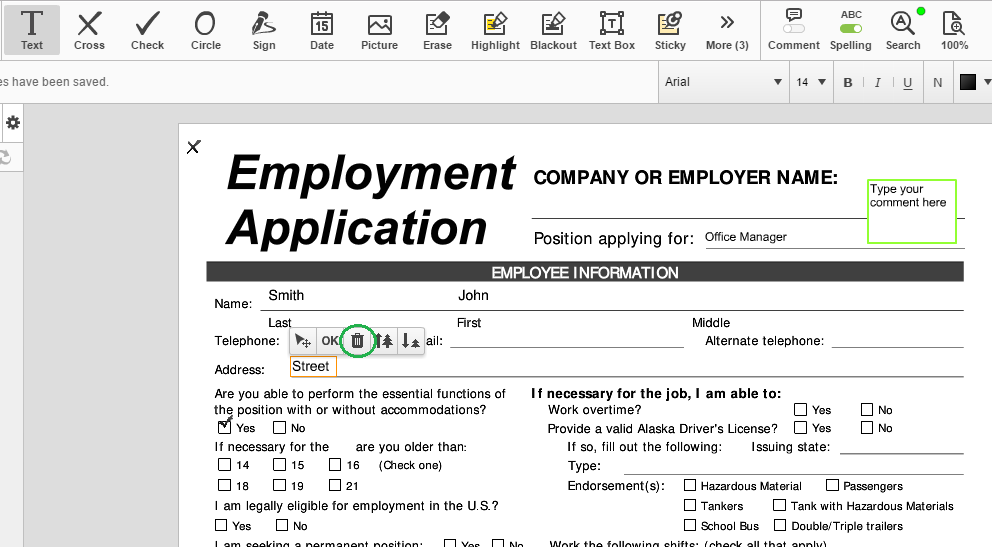This screenshot has width=992, height=547.
Task: Click the Office Manager text
Action: point(745,237)
